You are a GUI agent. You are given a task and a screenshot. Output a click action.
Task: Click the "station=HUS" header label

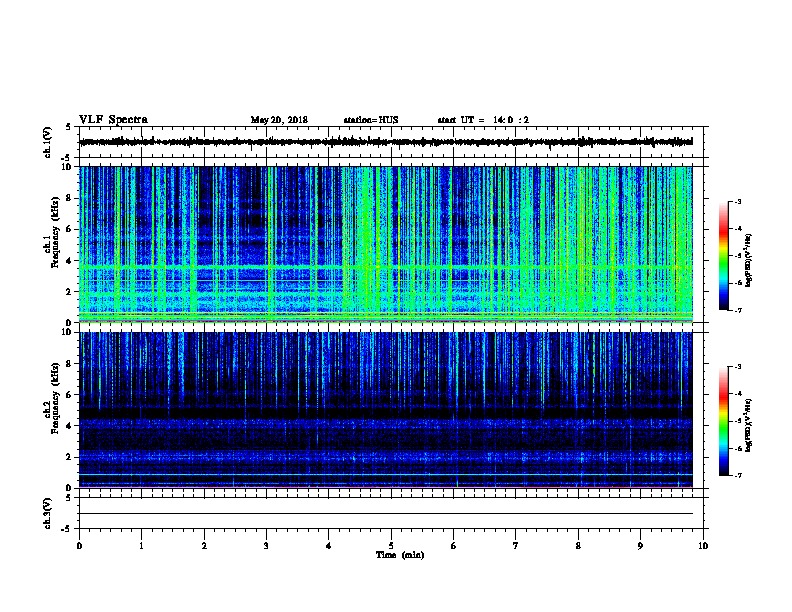(371, 120)
